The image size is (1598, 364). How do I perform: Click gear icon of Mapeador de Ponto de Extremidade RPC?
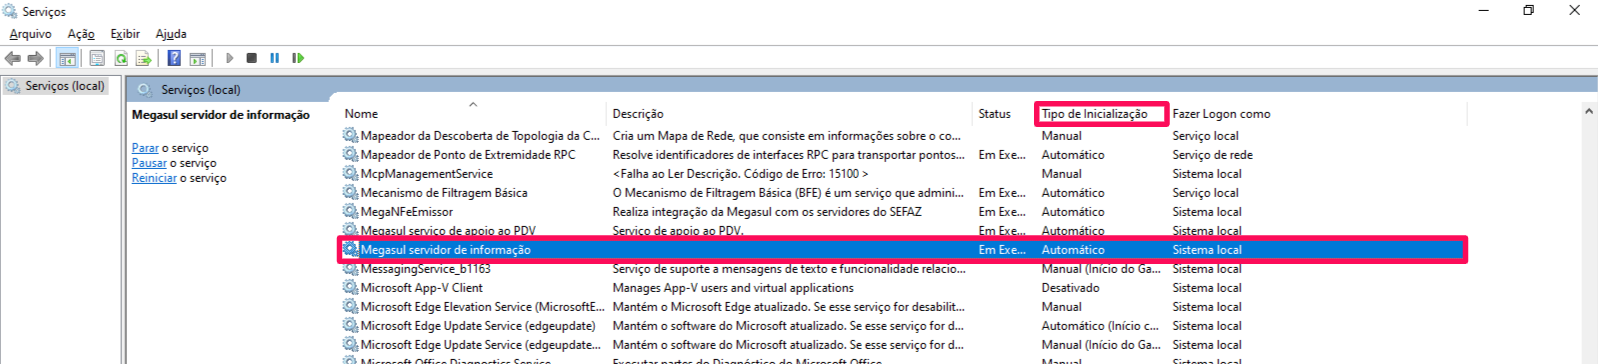[x=350, y=154]
